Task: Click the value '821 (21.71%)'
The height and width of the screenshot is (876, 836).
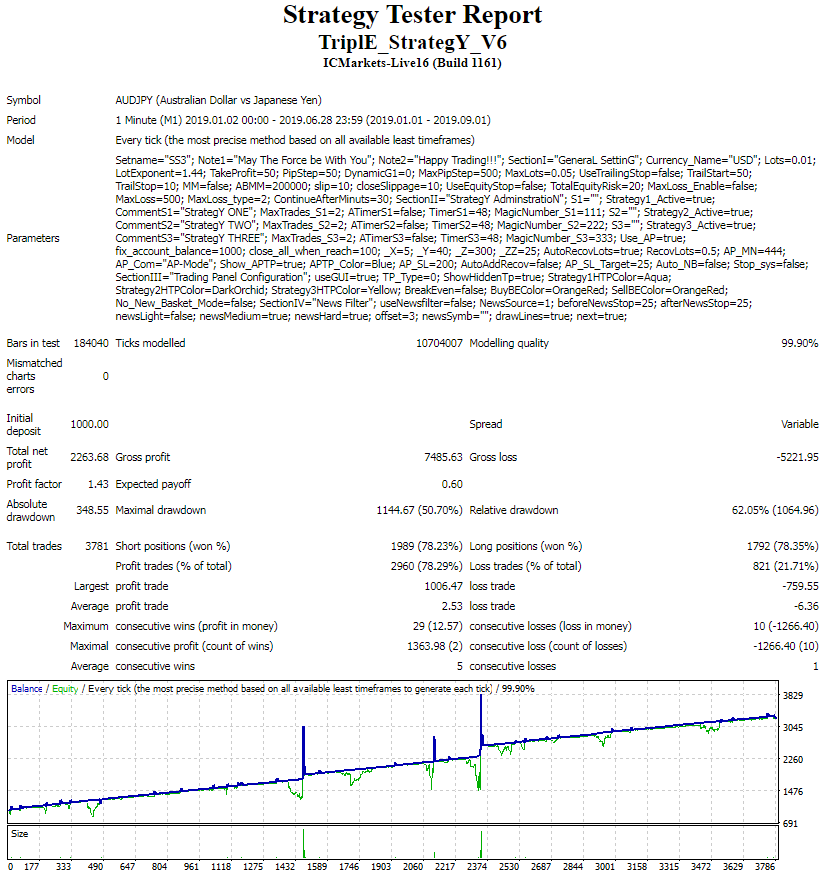Action: (785, 566)
